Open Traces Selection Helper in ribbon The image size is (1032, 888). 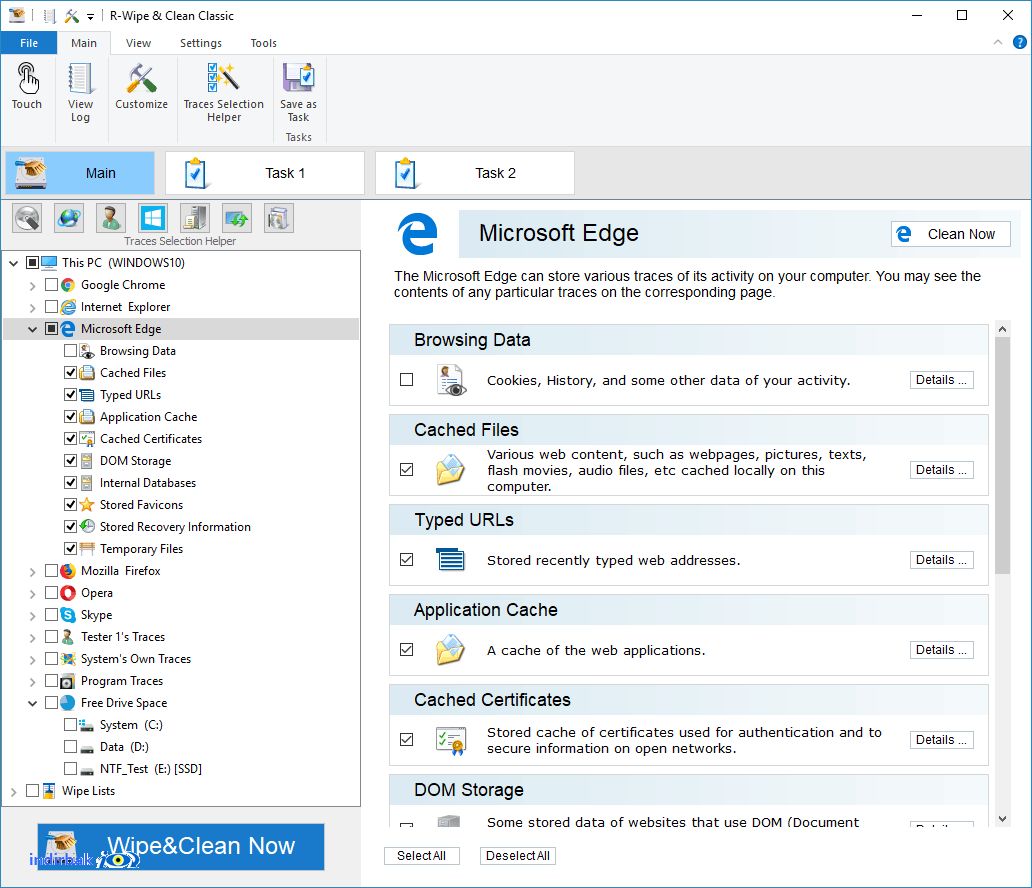point(224,93)
